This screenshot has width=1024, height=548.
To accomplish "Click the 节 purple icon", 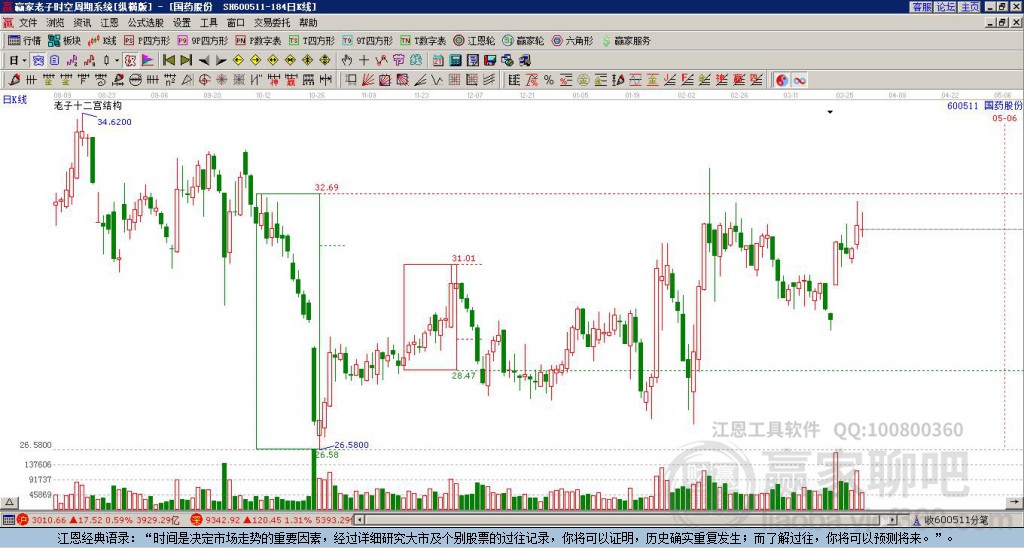I will (x=398, y=60).
